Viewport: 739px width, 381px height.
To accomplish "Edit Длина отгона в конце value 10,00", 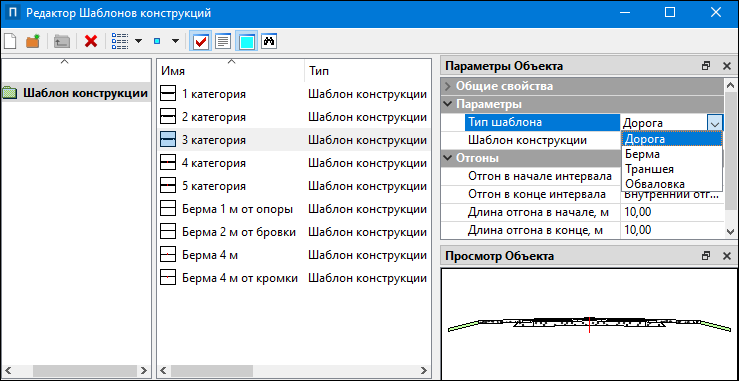I will coord(672,230).
